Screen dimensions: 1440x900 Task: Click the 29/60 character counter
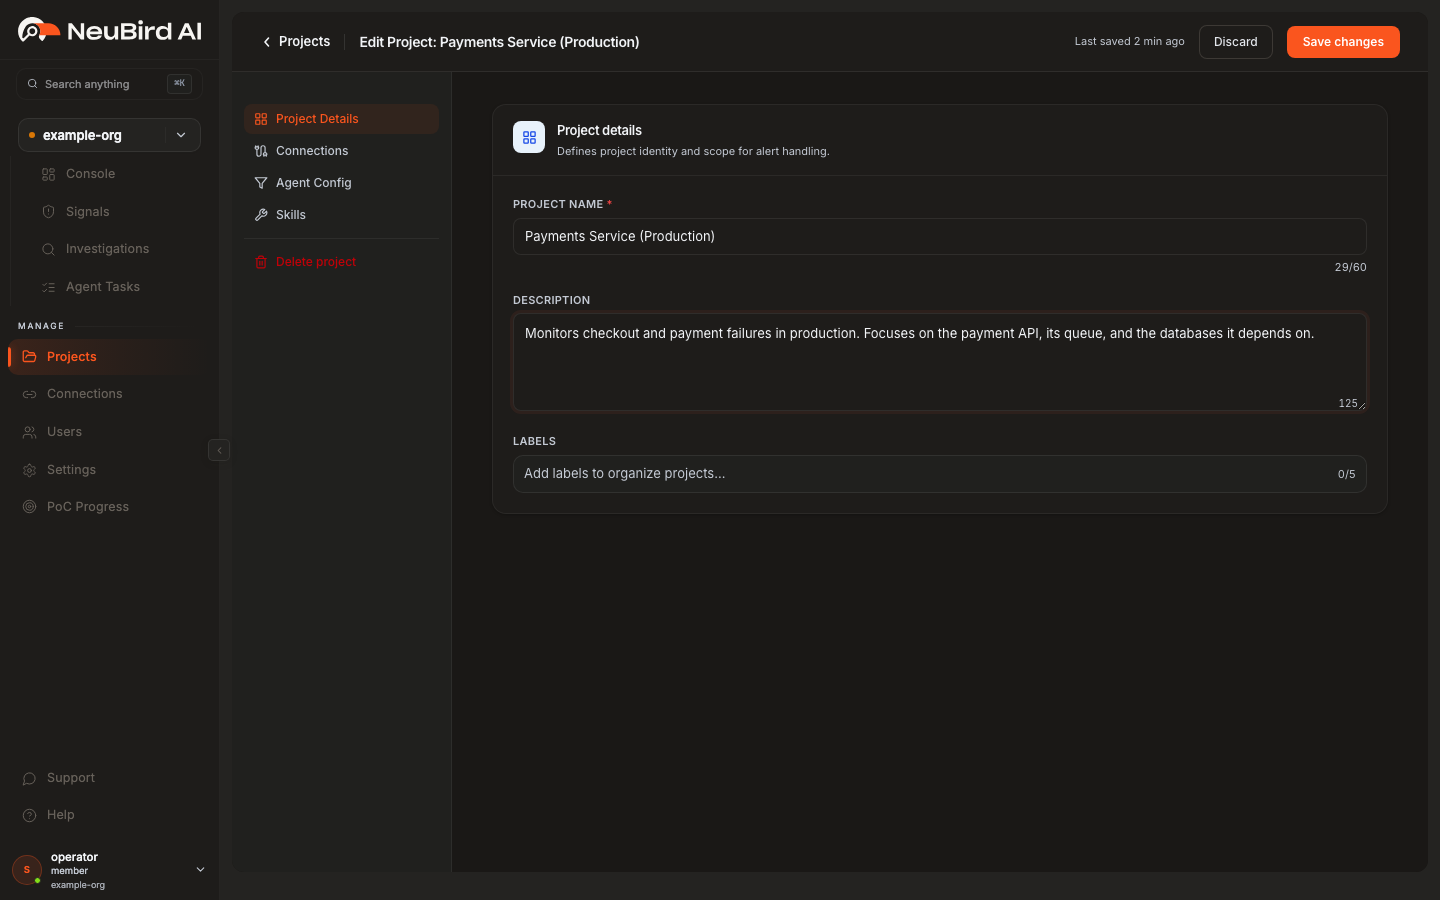click(1350, 268)
